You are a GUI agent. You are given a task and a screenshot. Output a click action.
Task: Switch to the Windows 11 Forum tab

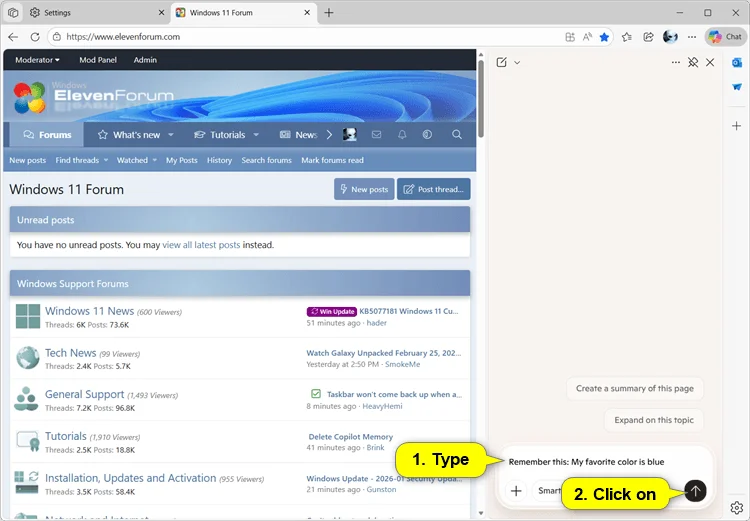[x=244, y=13]
